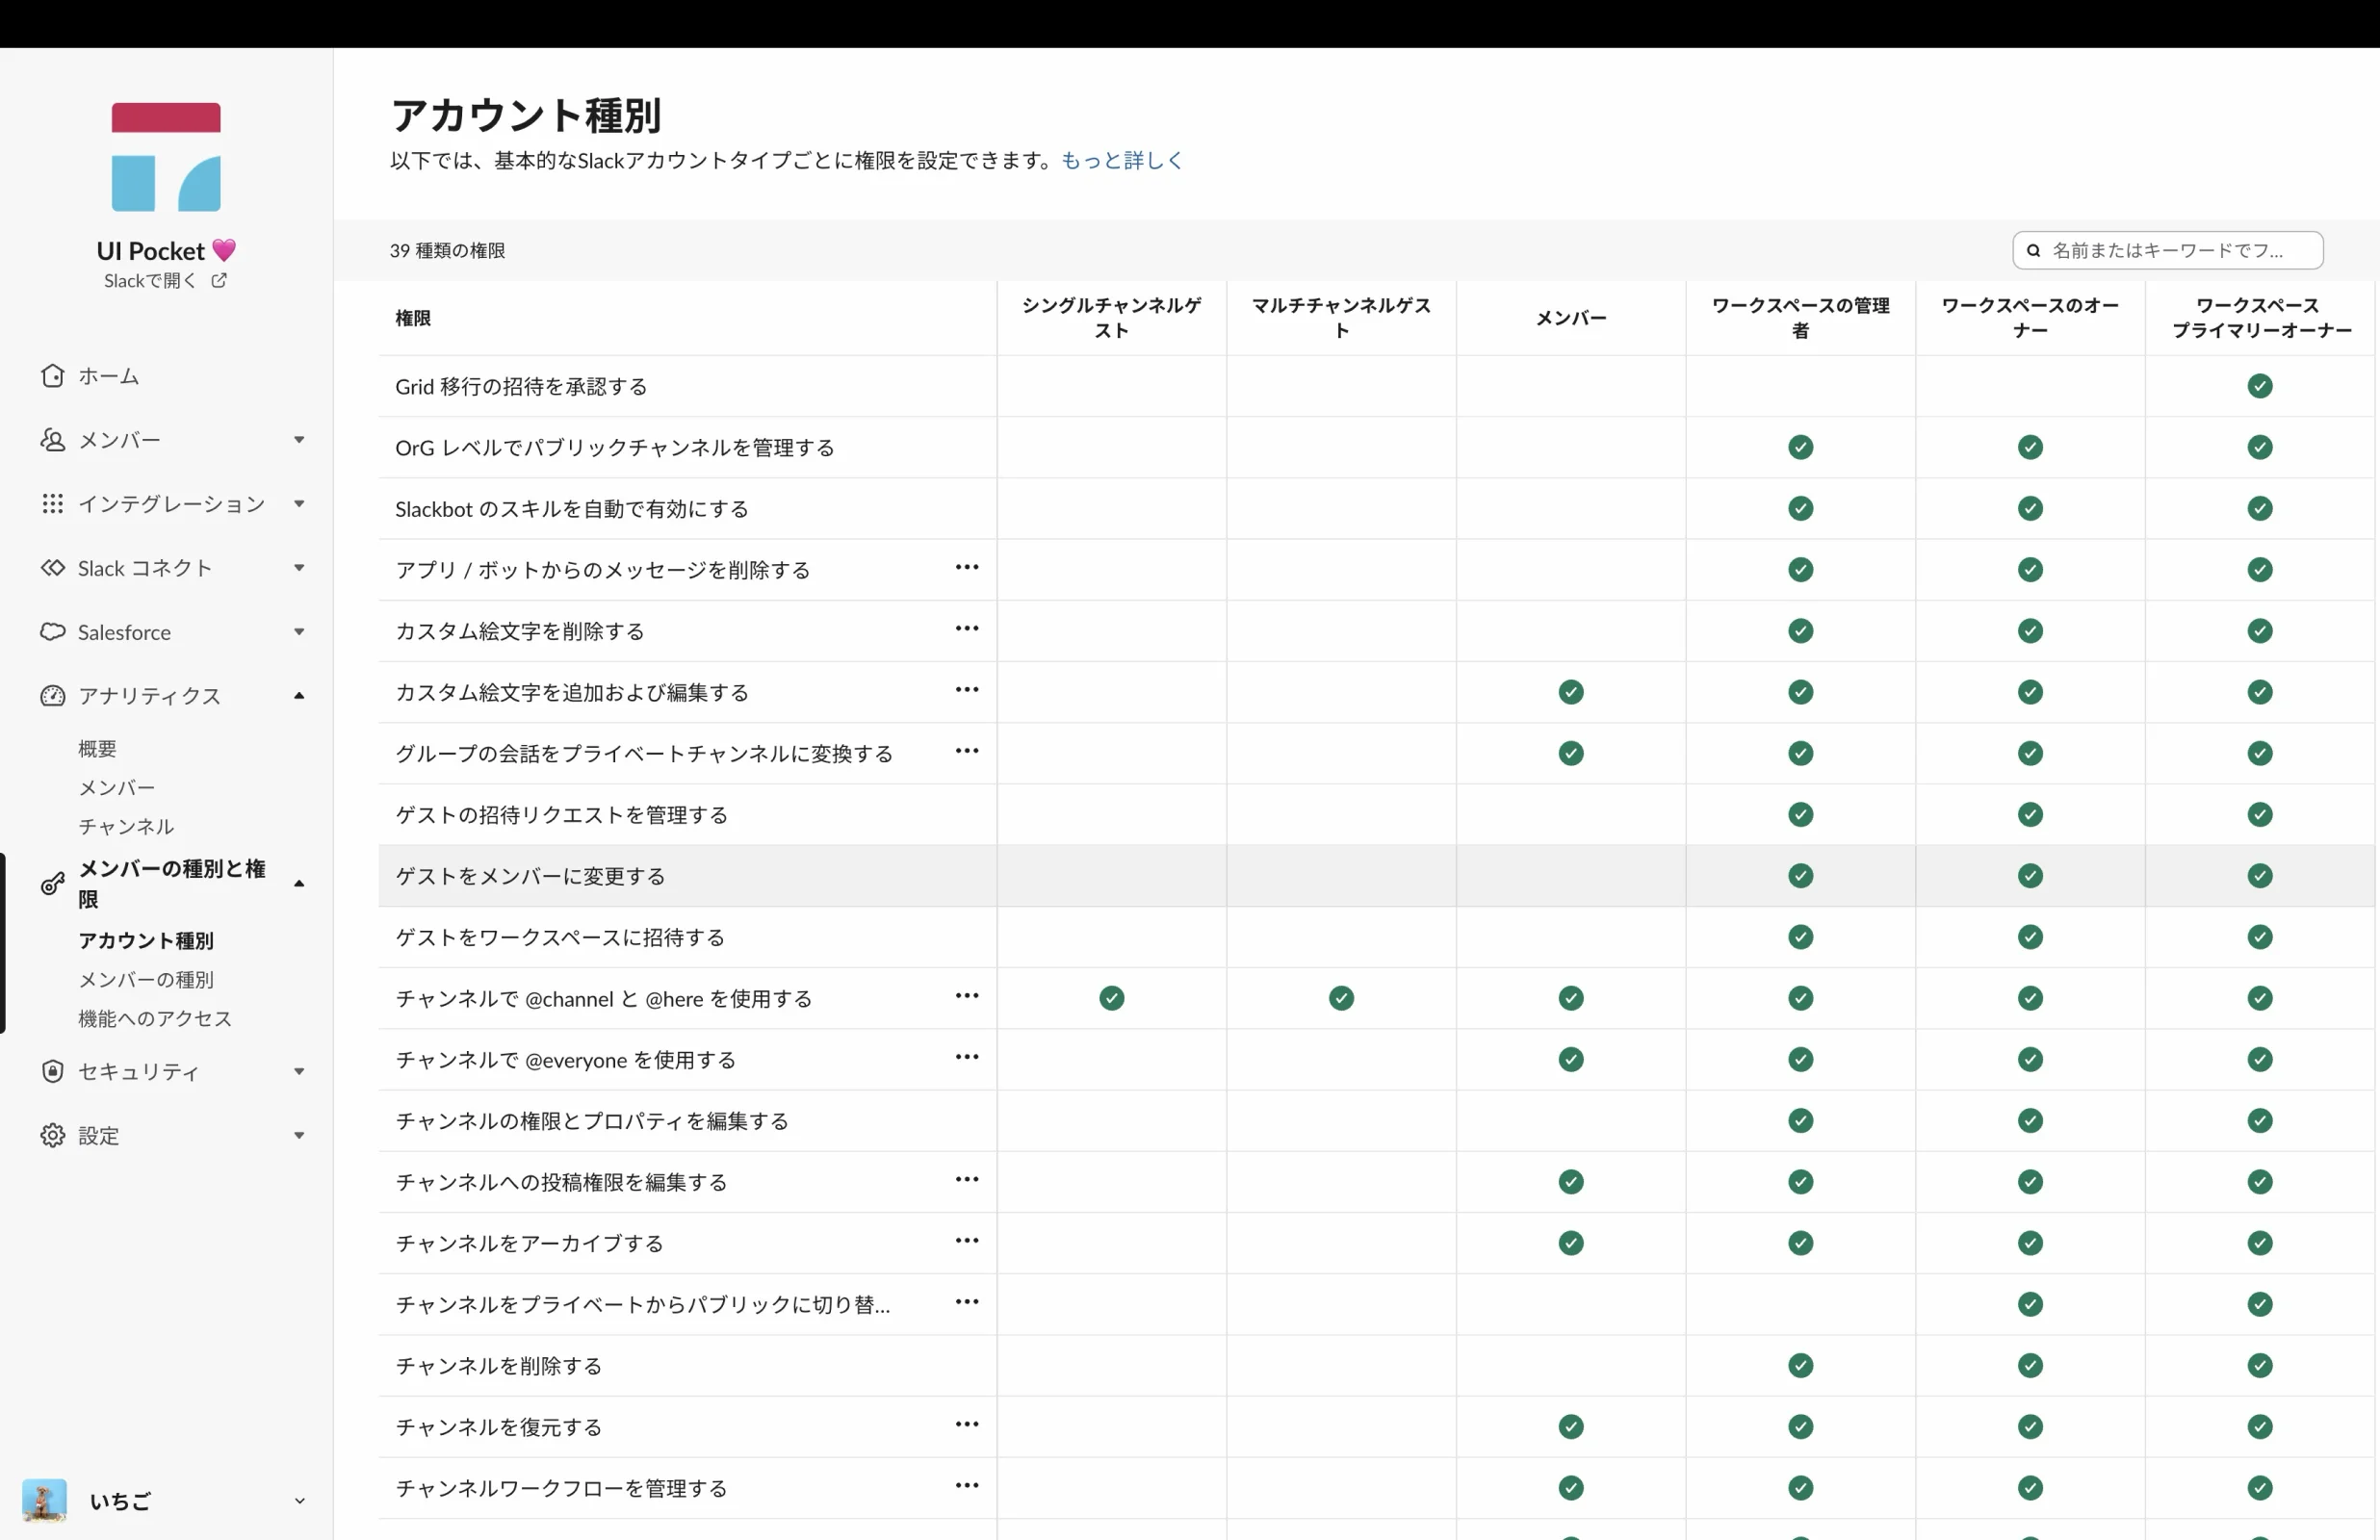Screen dimensions: 2380x1540
Task: Expand the Slack コネクト section arrow
Action: [299, 568]
